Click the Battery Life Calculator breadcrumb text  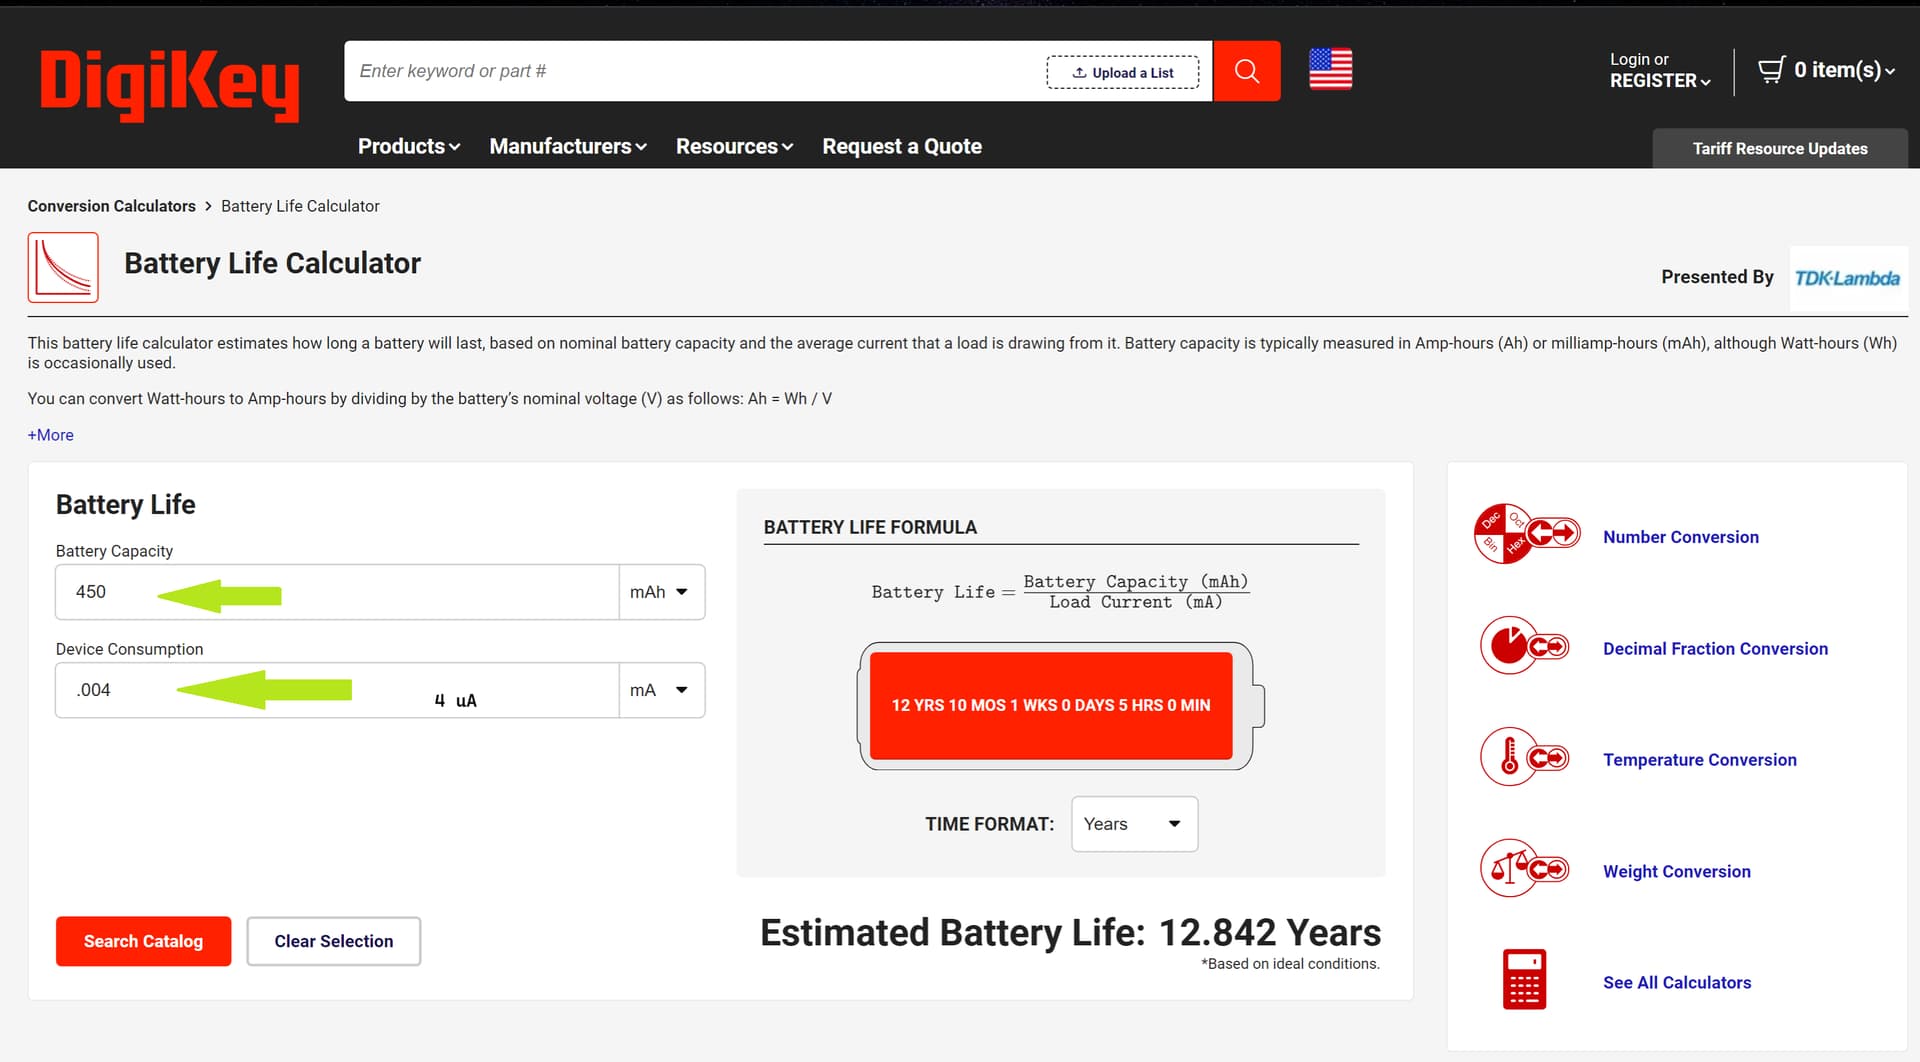[x=300, y=206]
